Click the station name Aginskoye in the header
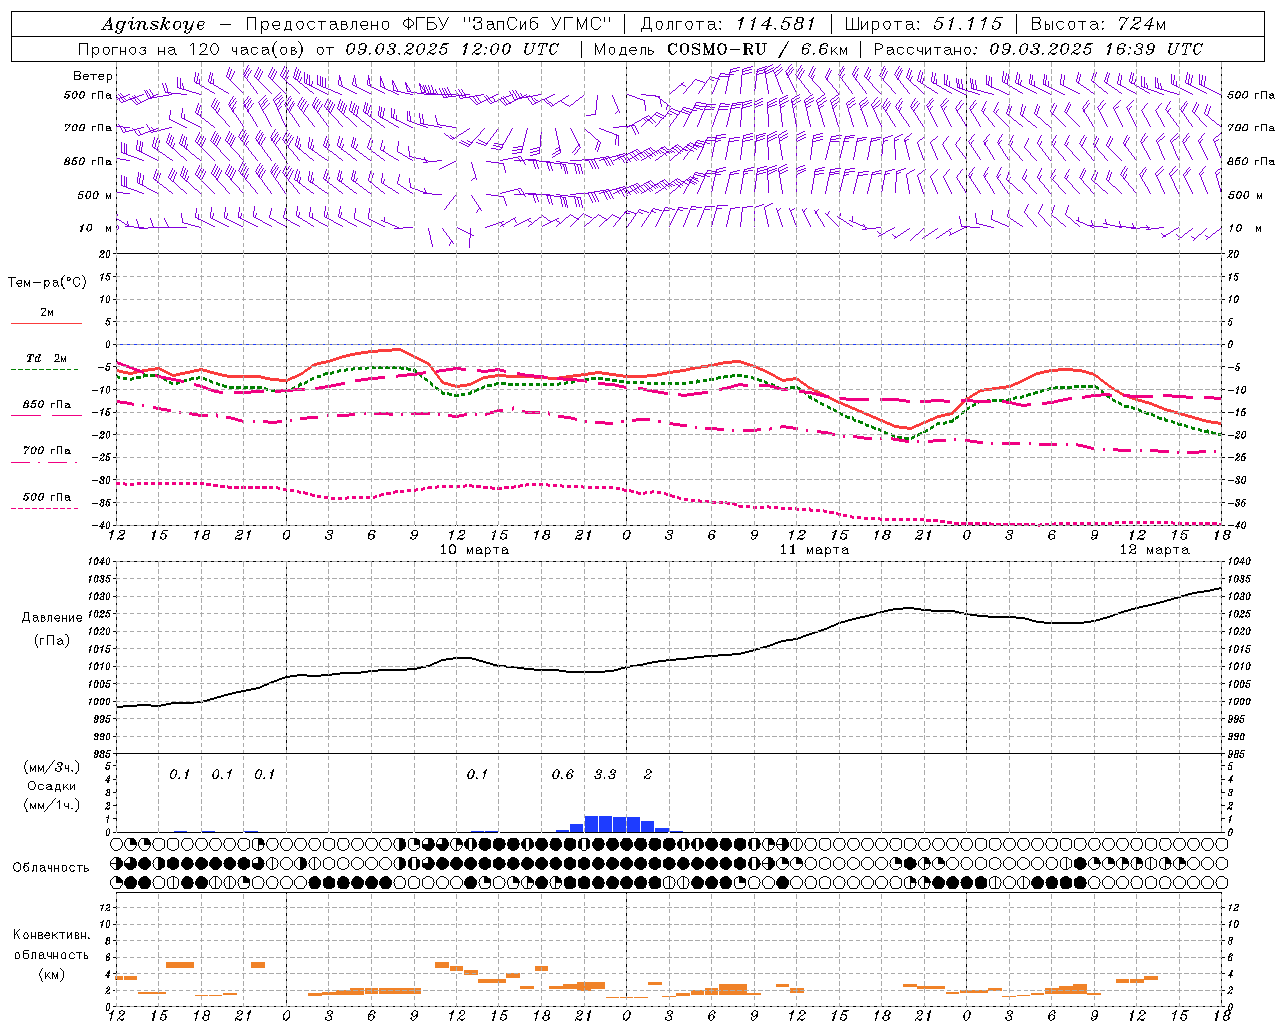Viewport: 1280px width, 1024px height. [x=153, y=25]
